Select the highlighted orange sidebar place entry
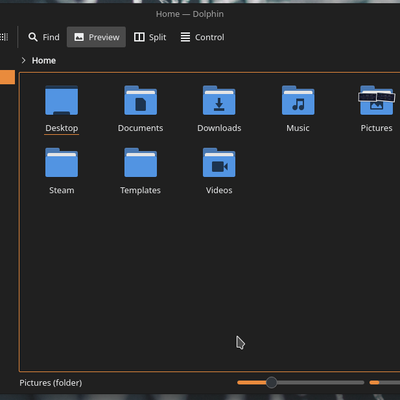400x400 pixels. (7, 77)
